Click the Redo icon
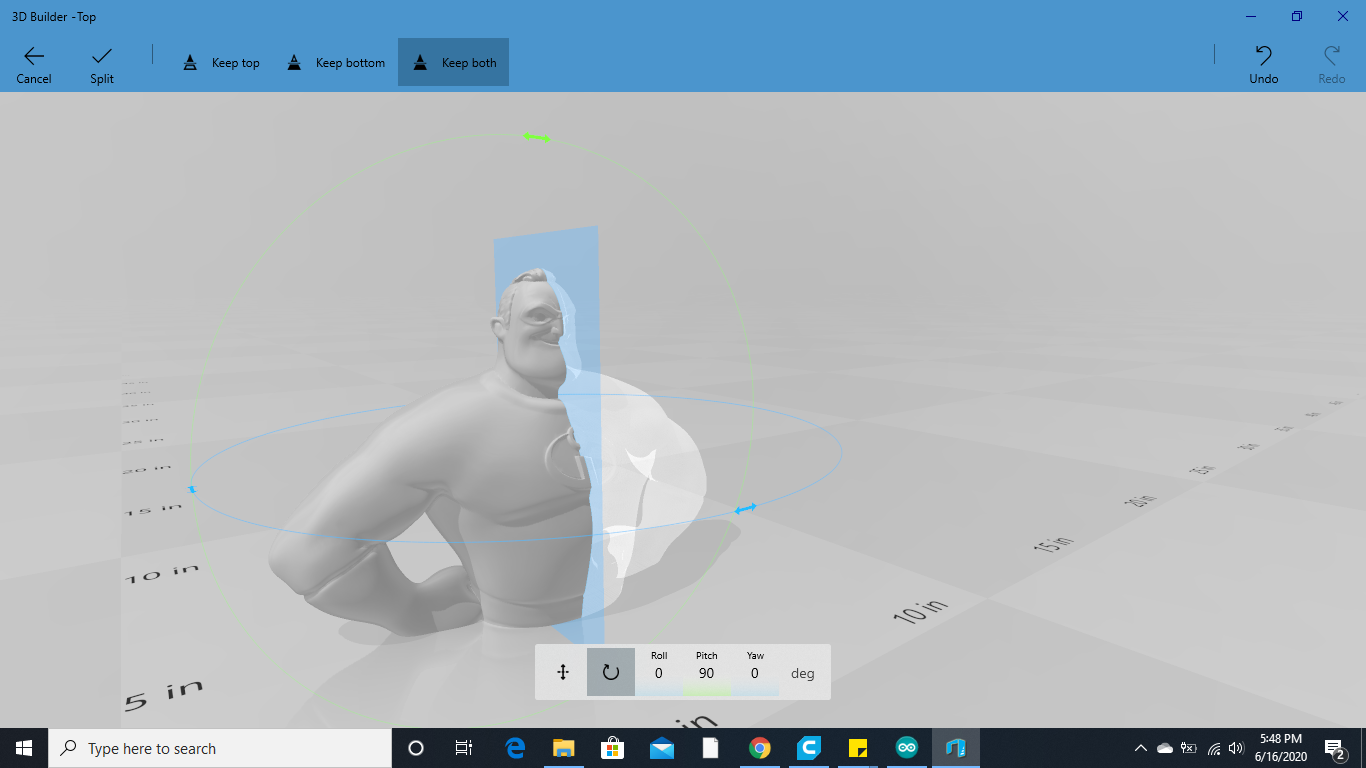 click(1331, 60)
